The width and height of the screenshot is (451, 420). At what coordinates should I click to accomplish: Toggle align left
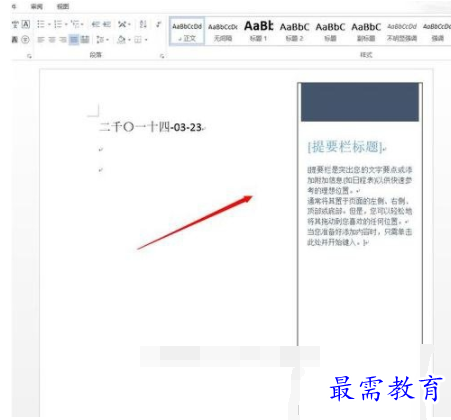click(x=41, y=40)
